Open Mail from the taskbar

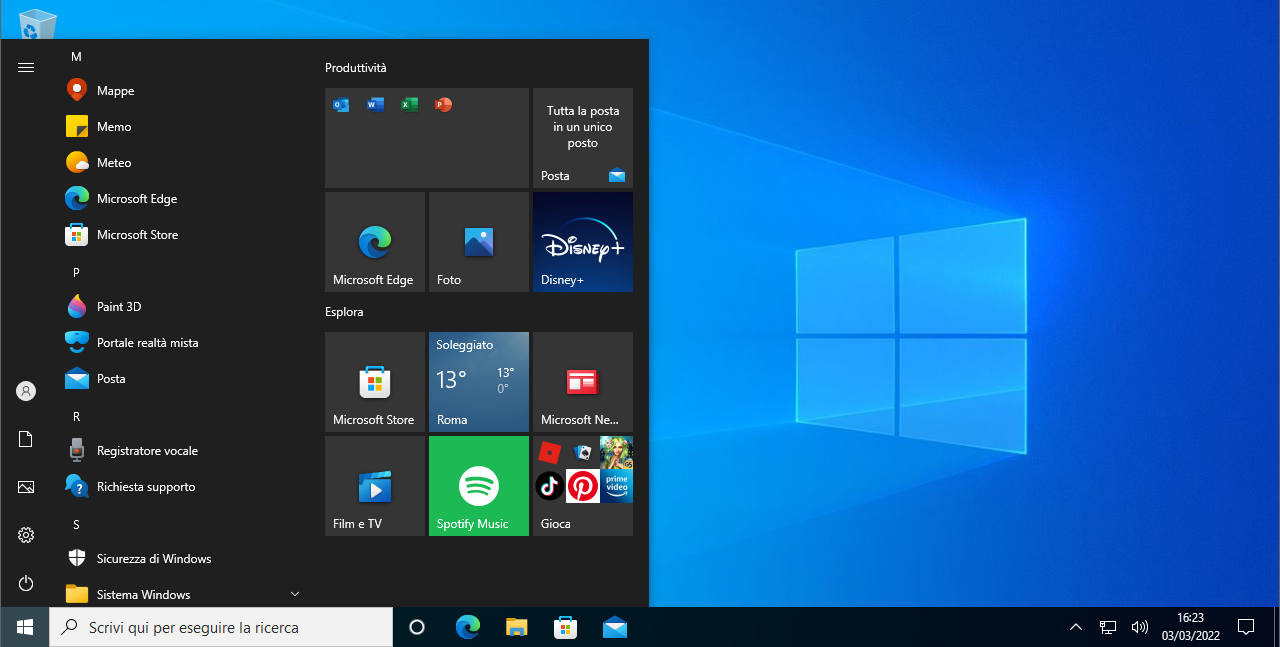[615, 627]
